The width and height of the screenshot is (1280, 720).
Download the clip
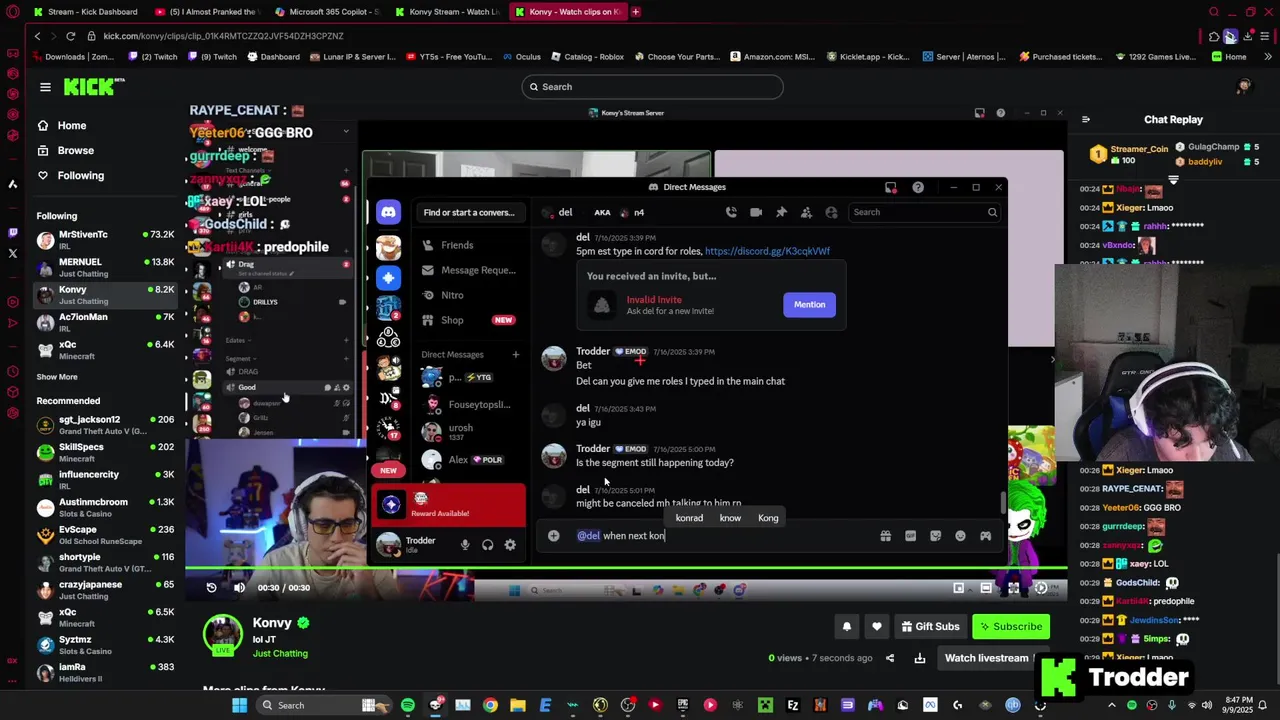[x=920, y=658]
